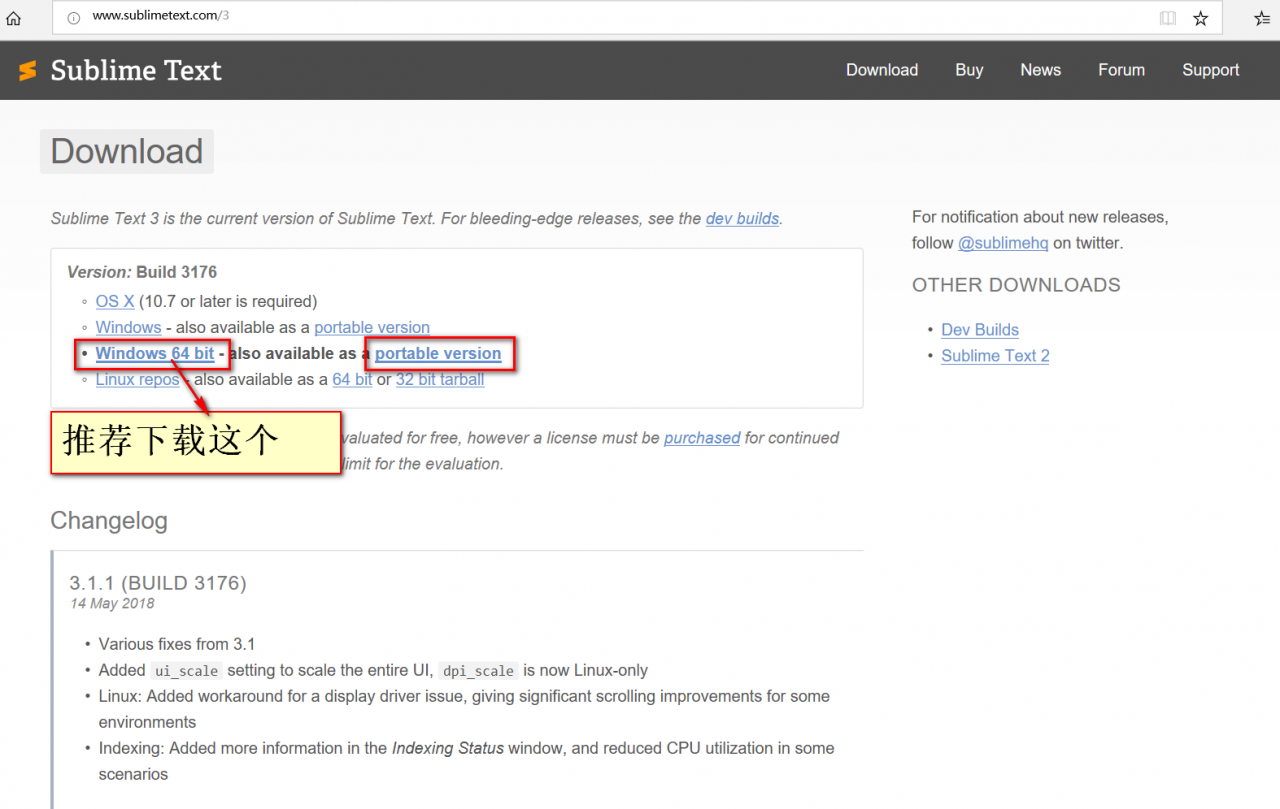Follow the dev builds link

(x=742, y=218)
